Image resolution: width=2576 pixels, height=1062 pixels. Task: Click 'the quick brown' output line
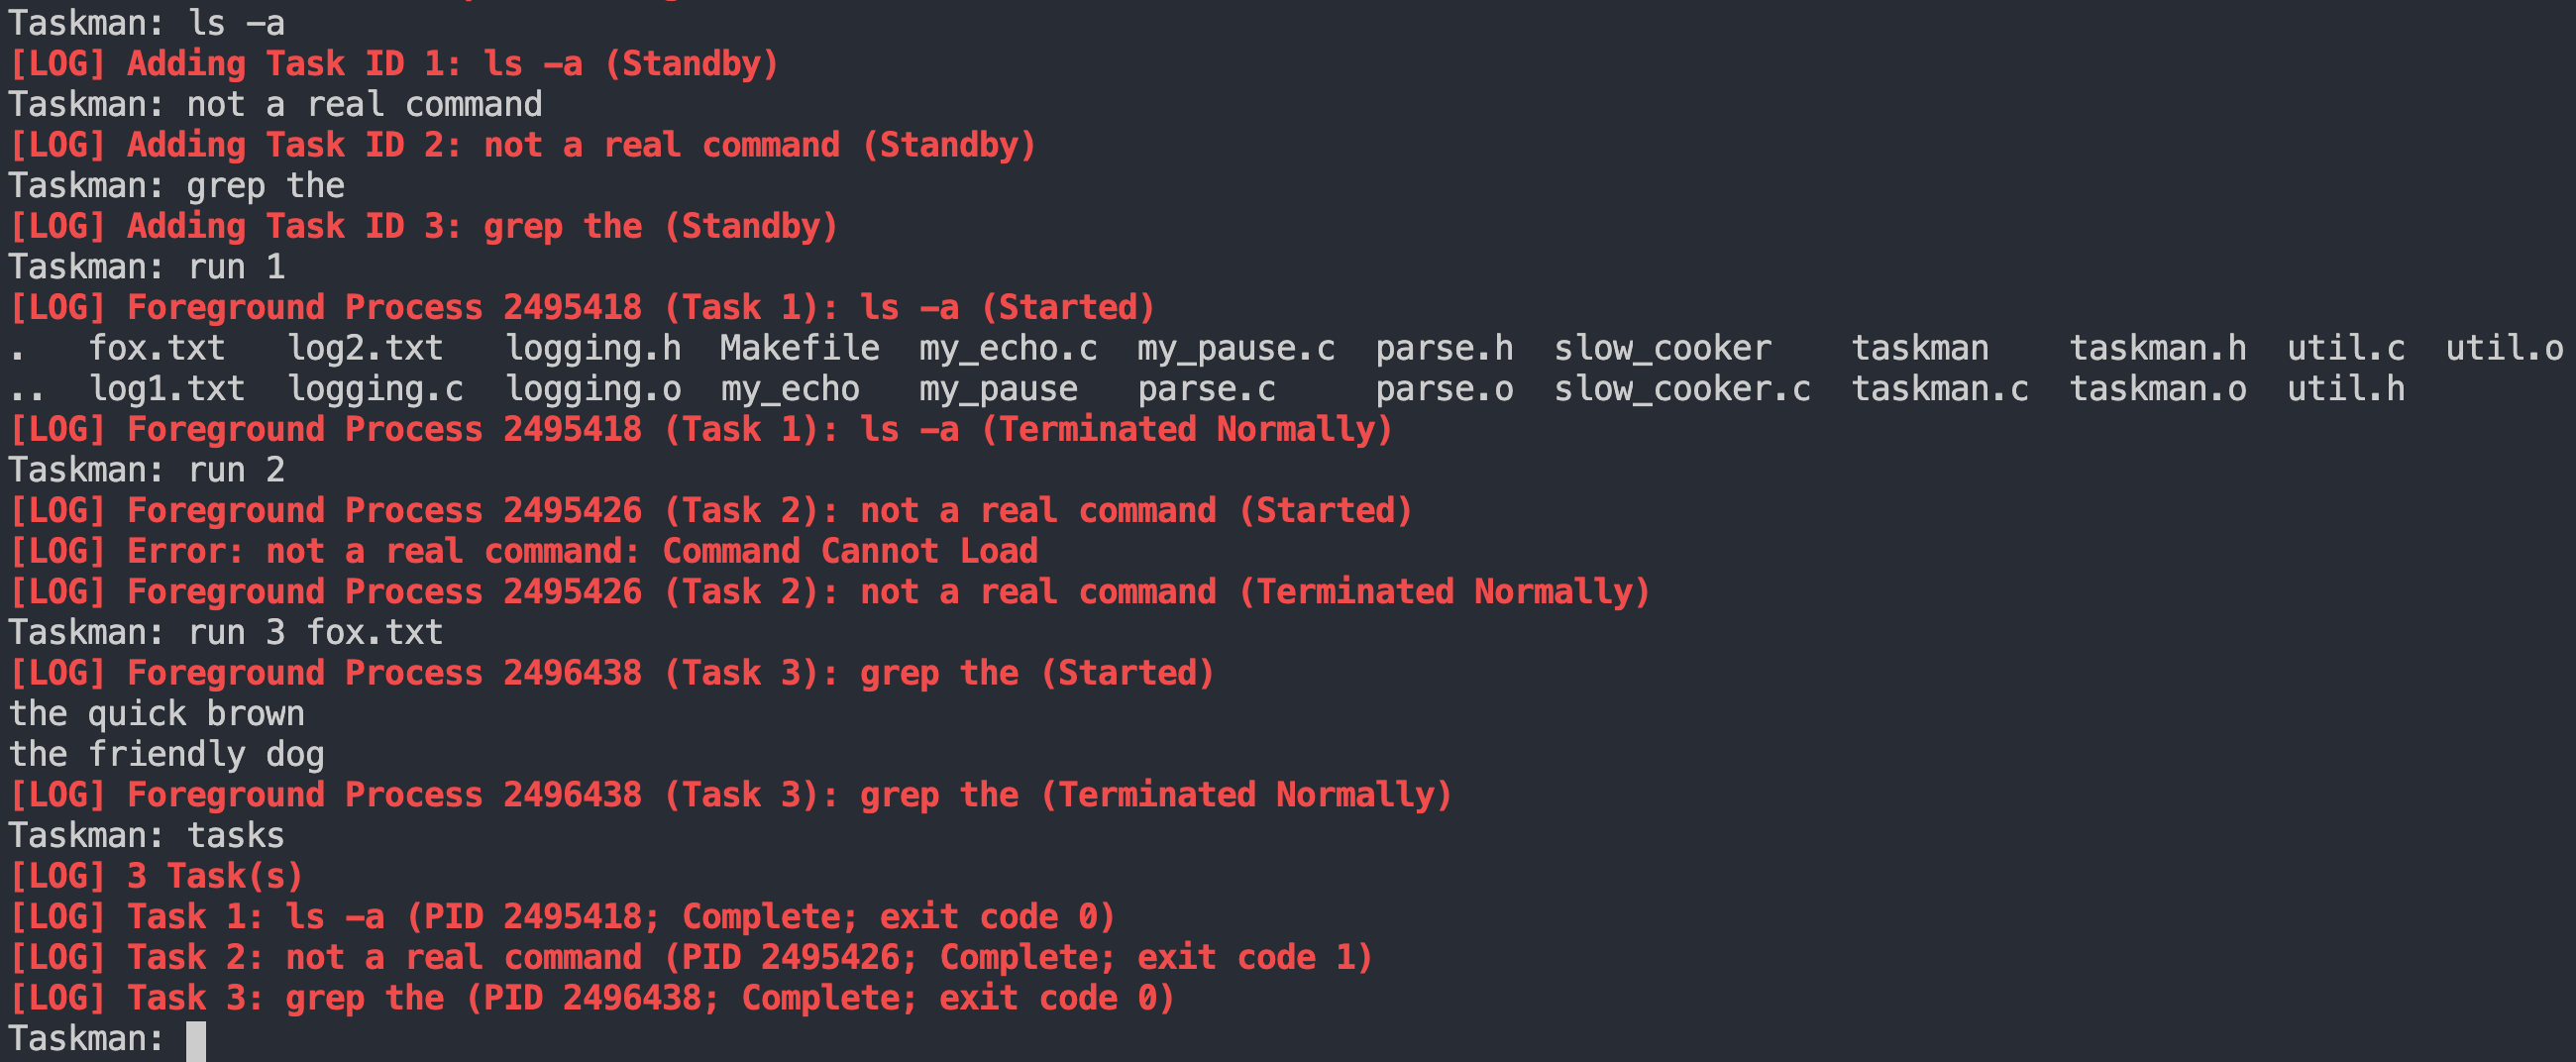coord(157,714)
